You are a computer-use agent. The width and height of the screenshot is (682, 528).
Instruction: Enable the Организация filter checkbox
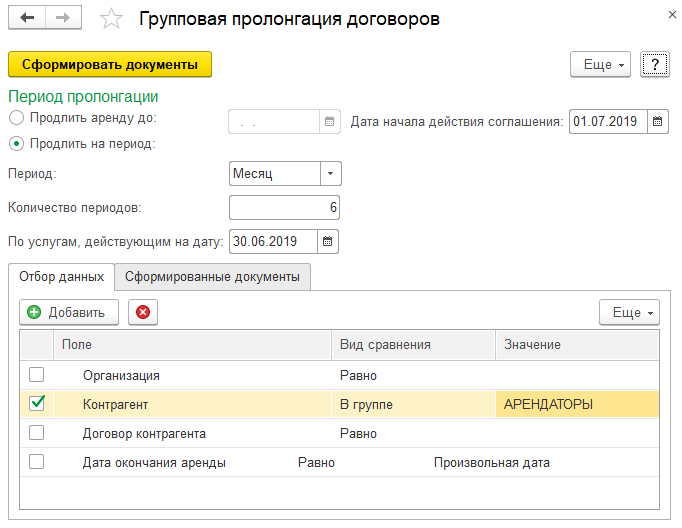(37, 375)
